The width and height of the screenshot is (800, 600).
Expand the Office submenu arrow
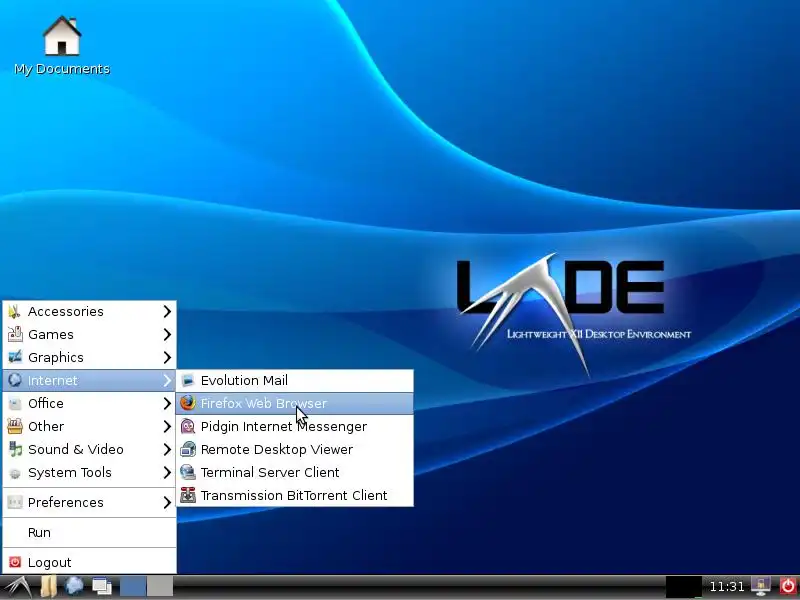click(x=167, y=403)
